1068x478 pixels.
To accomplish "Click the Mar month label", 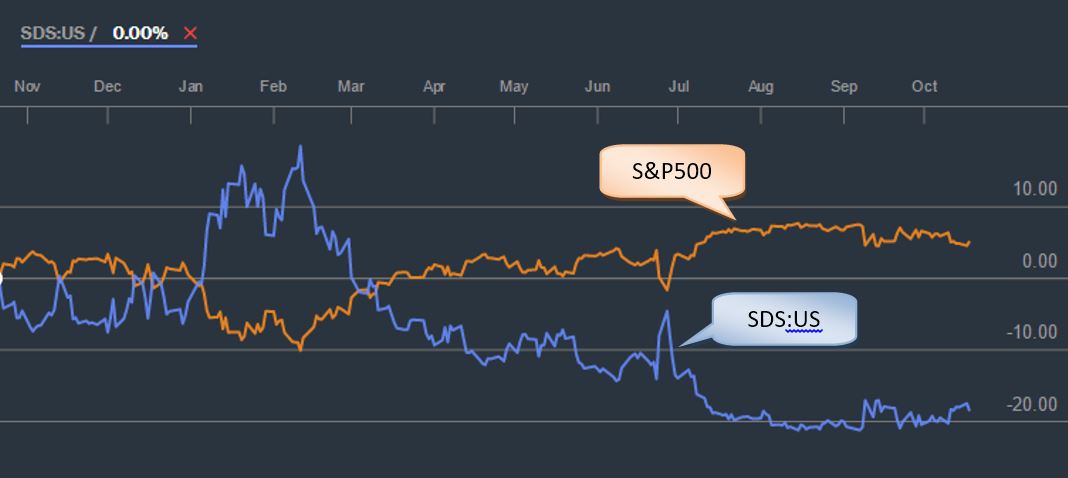I will click(351, 87).
